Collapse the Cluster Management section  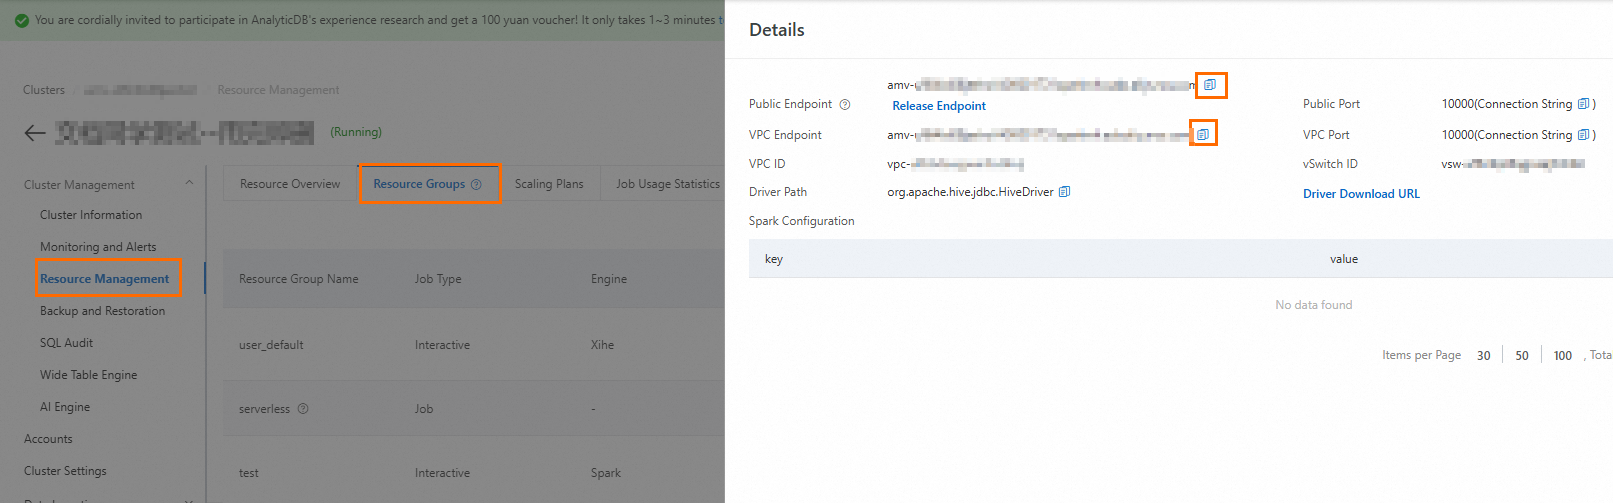coord(189,184)
